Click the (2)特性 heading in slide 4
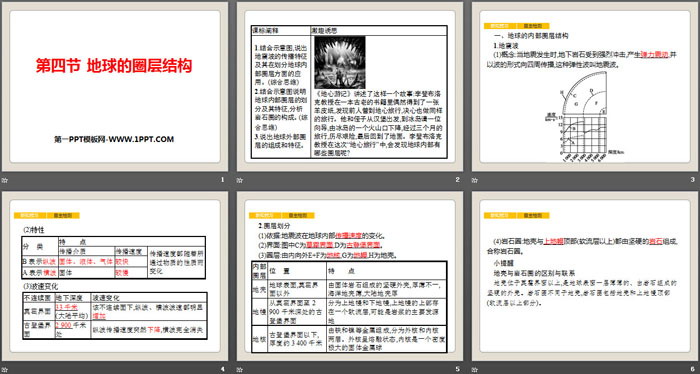Screen dimensions: 700x374 34,230
